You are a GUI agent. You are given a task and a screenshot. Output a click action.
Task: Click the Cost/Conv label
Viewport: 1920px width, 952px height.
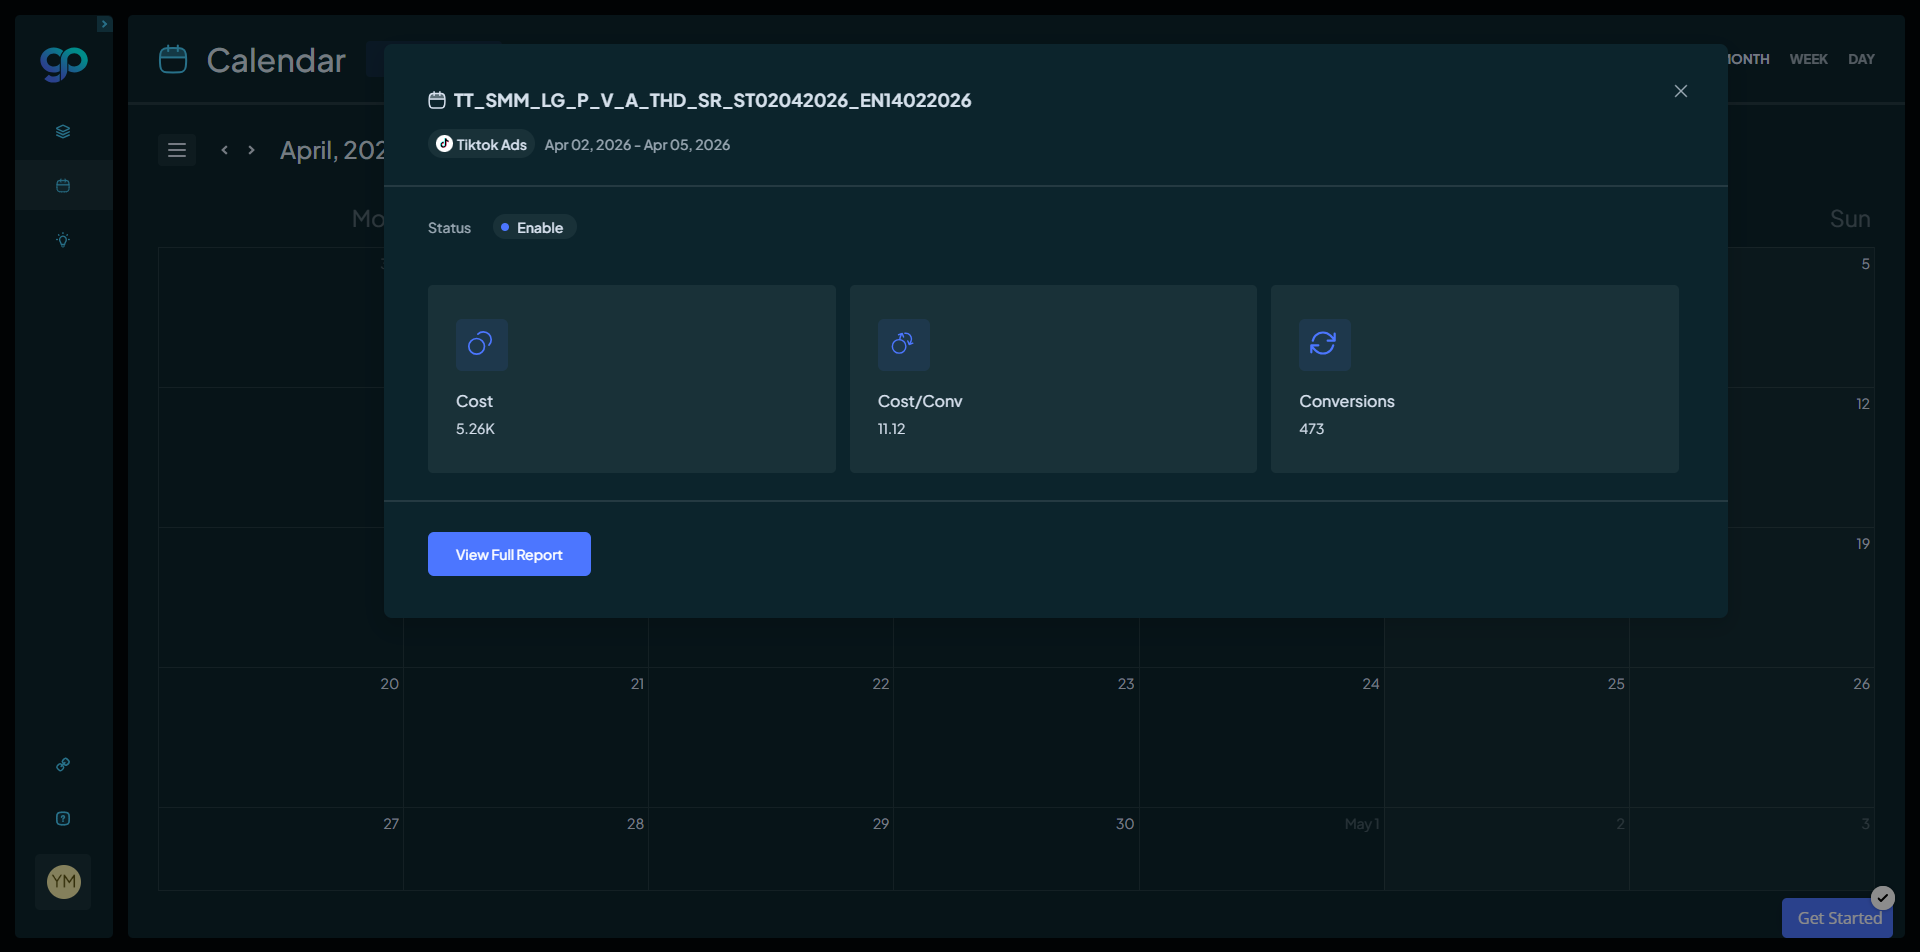tap(920, 401)
